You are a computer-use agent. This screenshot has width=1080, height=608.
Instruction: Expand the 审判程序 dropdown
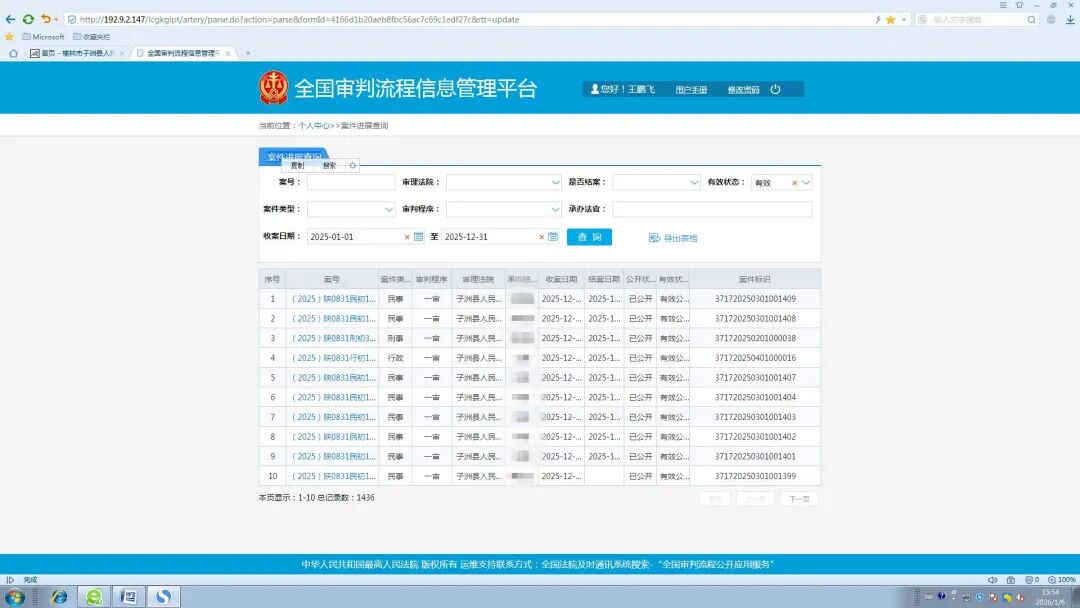click(555, 210)
